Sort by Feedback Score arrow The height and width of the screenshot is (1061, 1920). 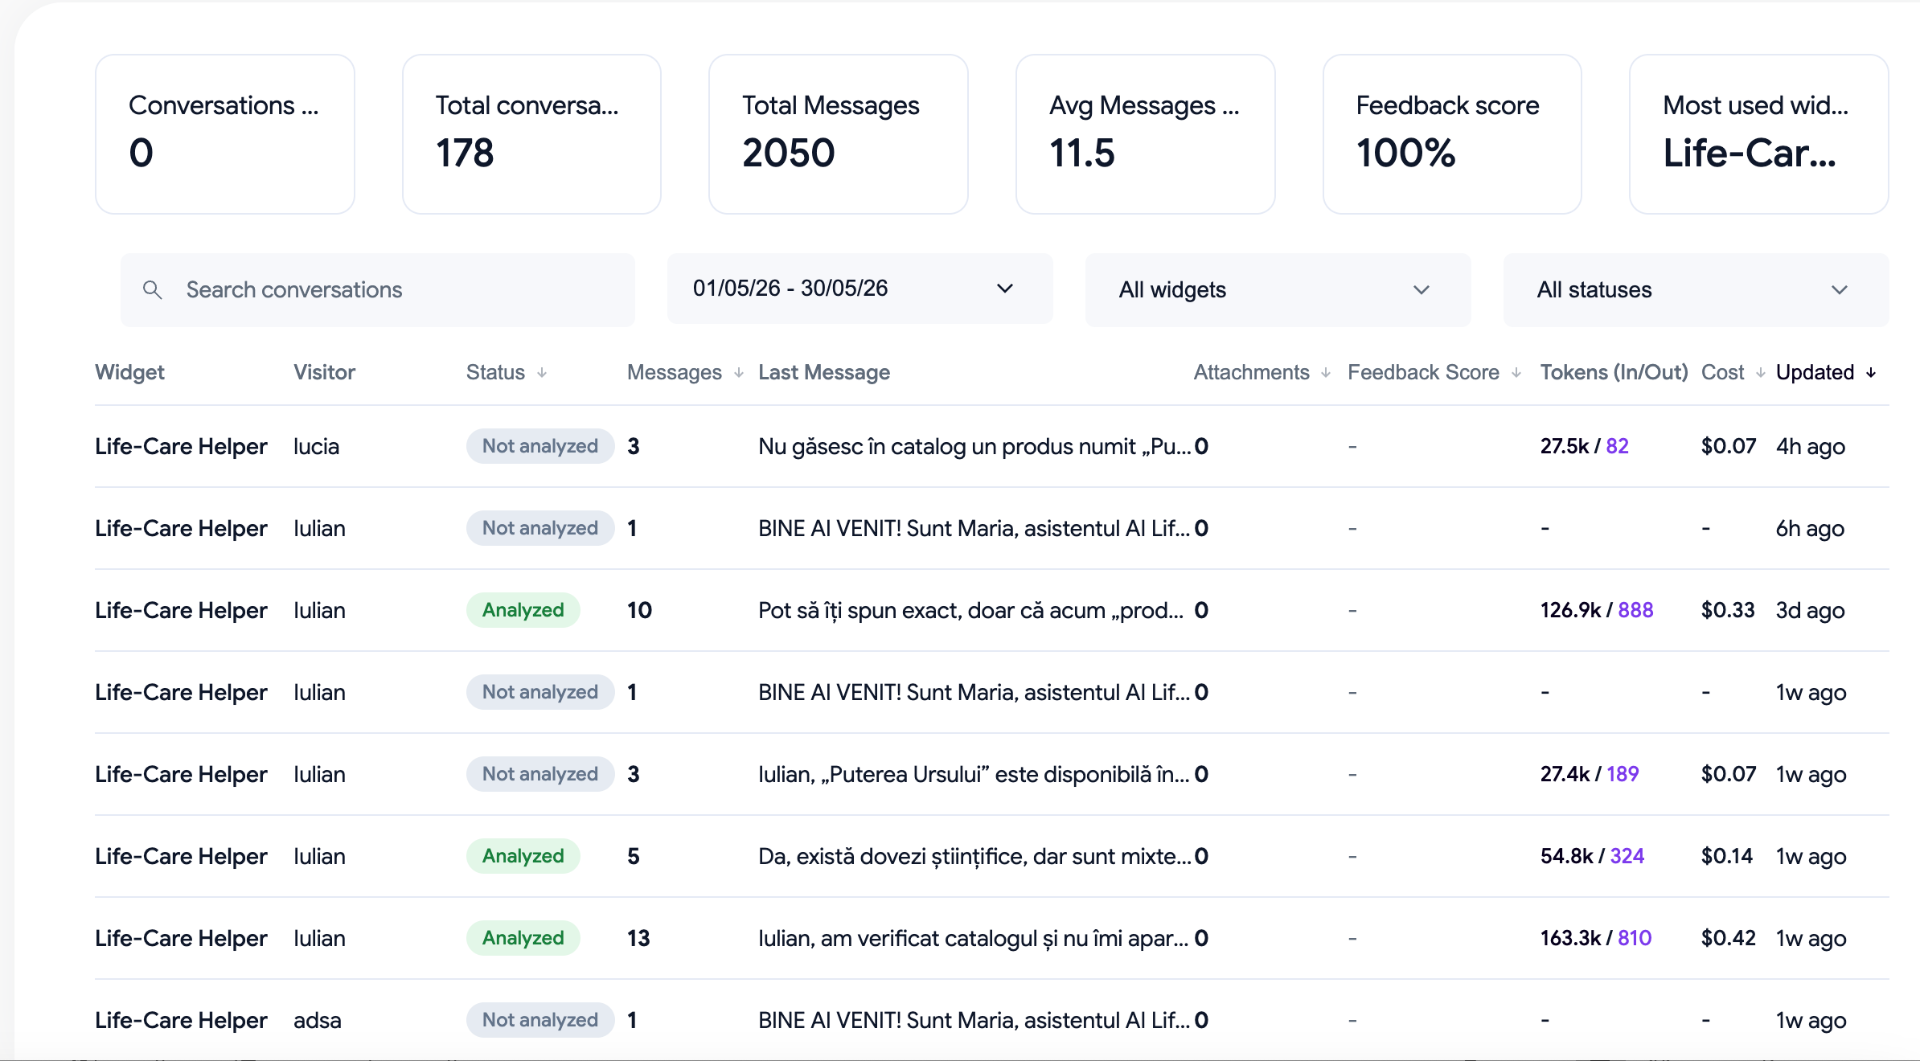pyautogui.click(x=1516, y=373)
